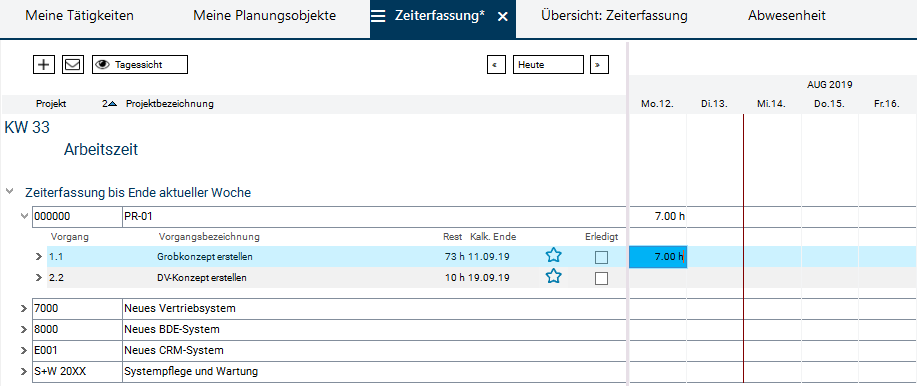The width and height of the screenshot is (917, 386).
Task: Expand project S+W 20XX
Action: [24, 371]
